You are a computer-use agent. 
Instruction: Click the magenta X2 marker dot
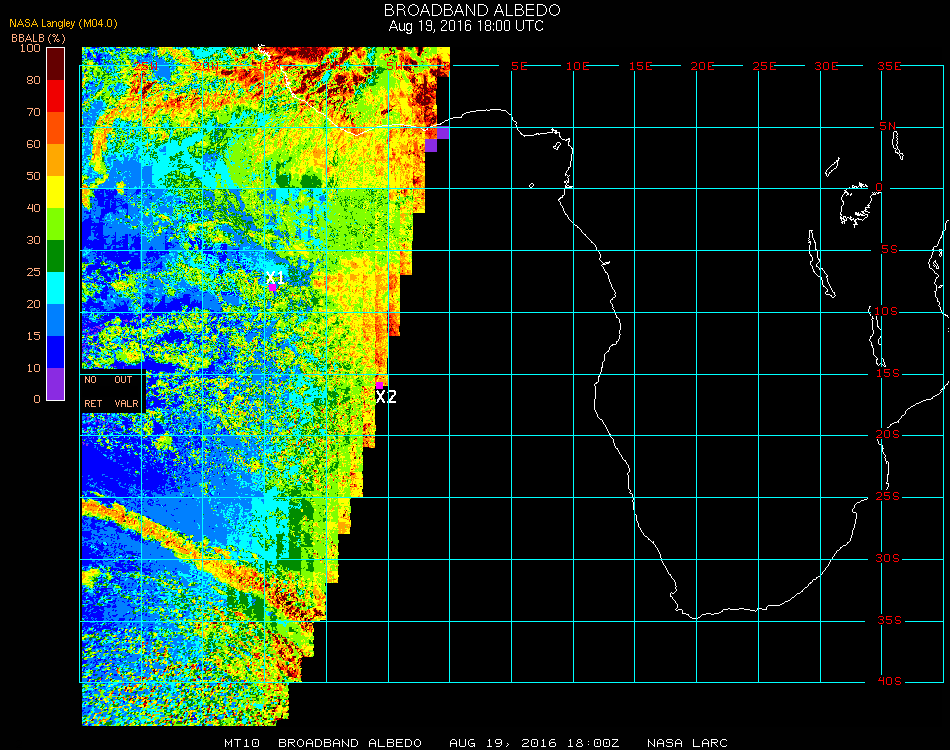click(380, 384)
